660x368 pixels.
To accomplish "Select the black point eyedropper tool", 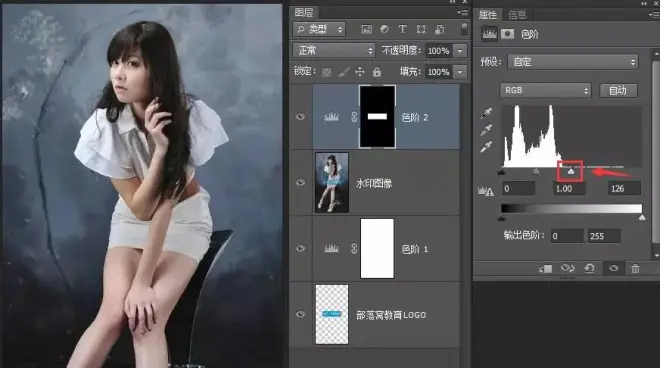I will coord(486,113).
